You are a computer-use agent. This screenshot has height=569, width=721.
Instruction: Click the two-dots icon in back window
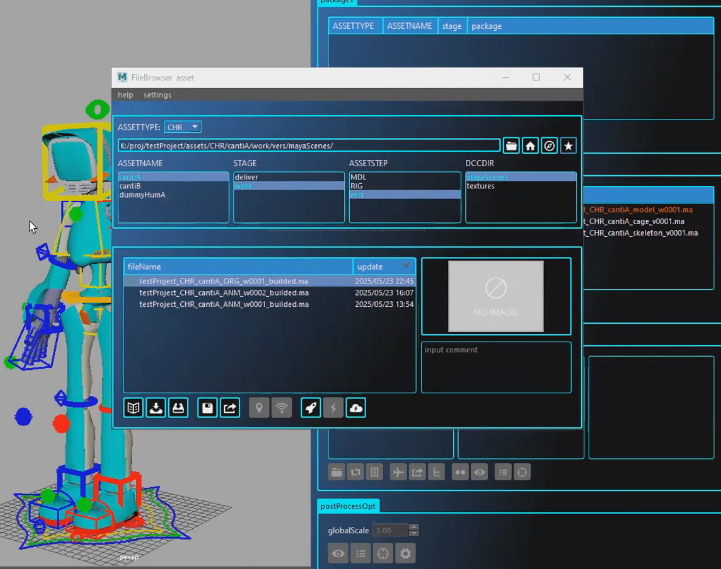(460, 472)
